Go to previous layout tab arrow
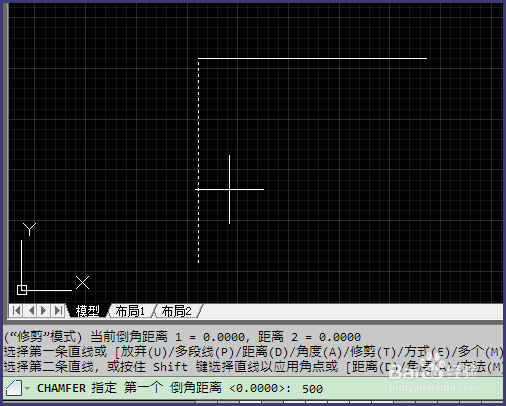Viewport: 506px width, 406px height. 31,311
